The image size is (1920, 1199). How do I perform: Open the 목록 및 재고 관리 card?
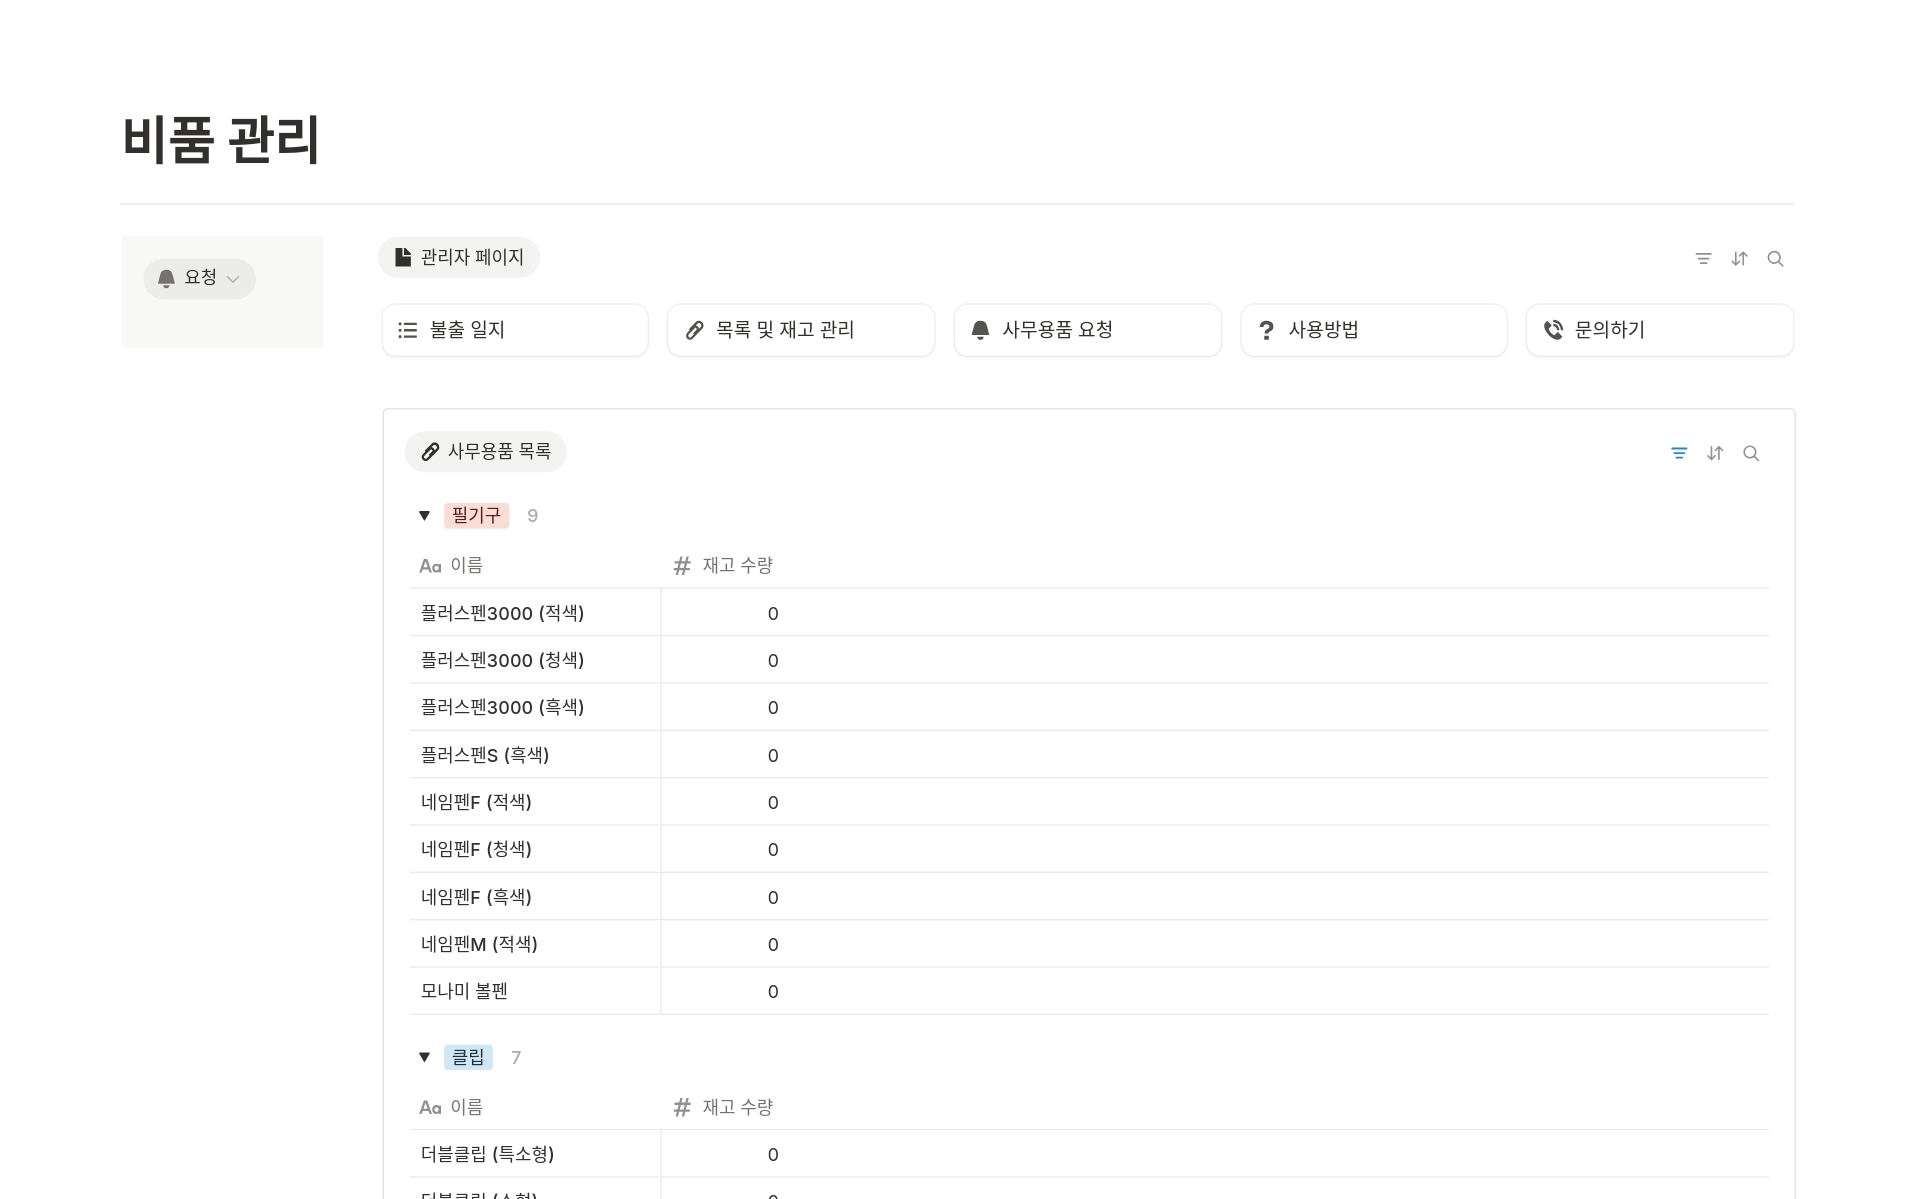point(801,330)
